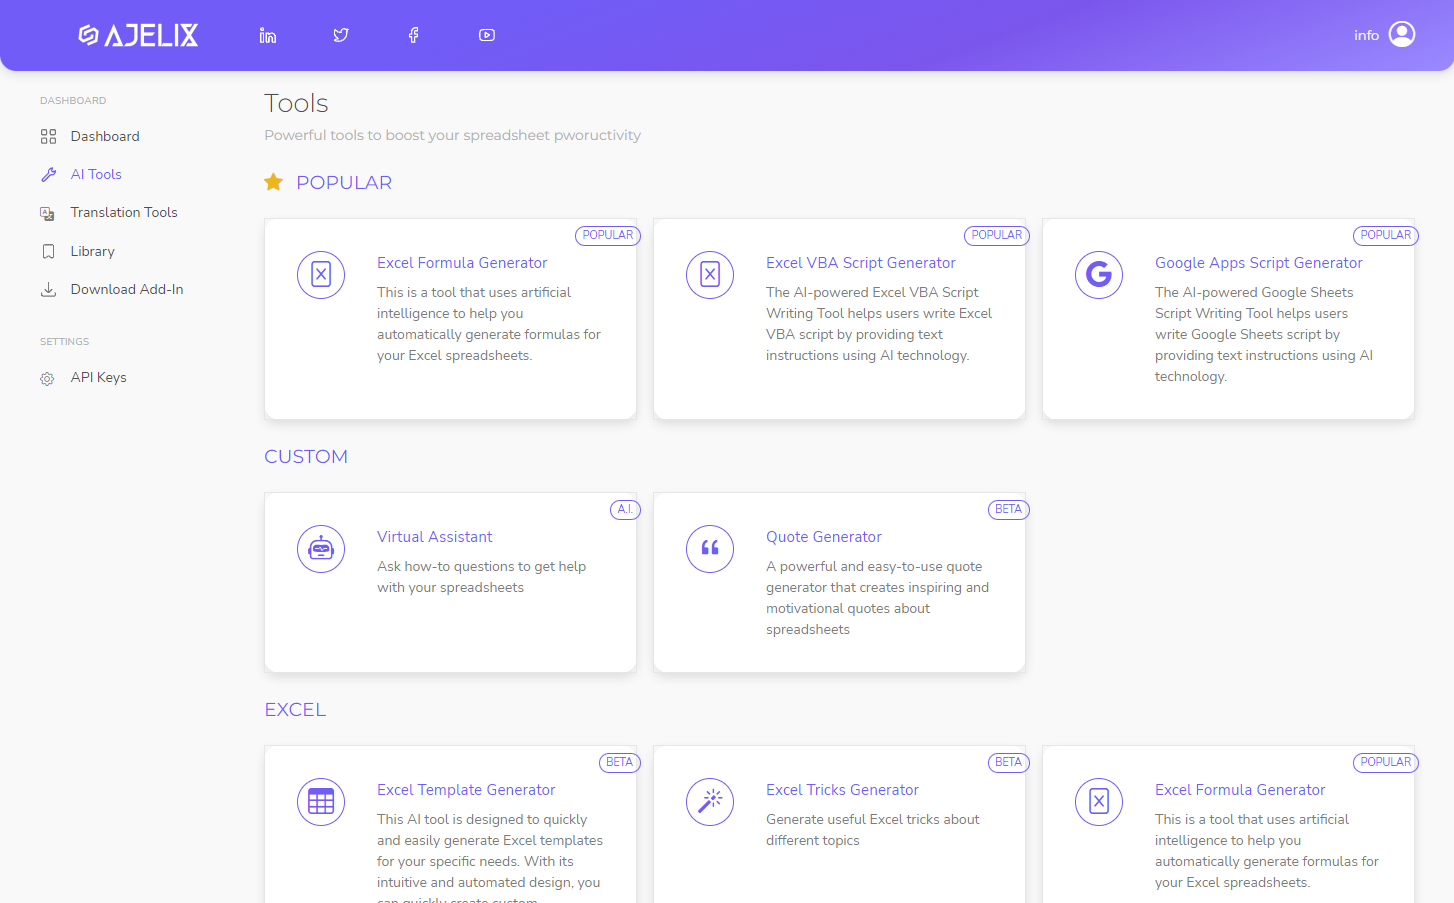Go to Library in the sidebar

[92, 251]
